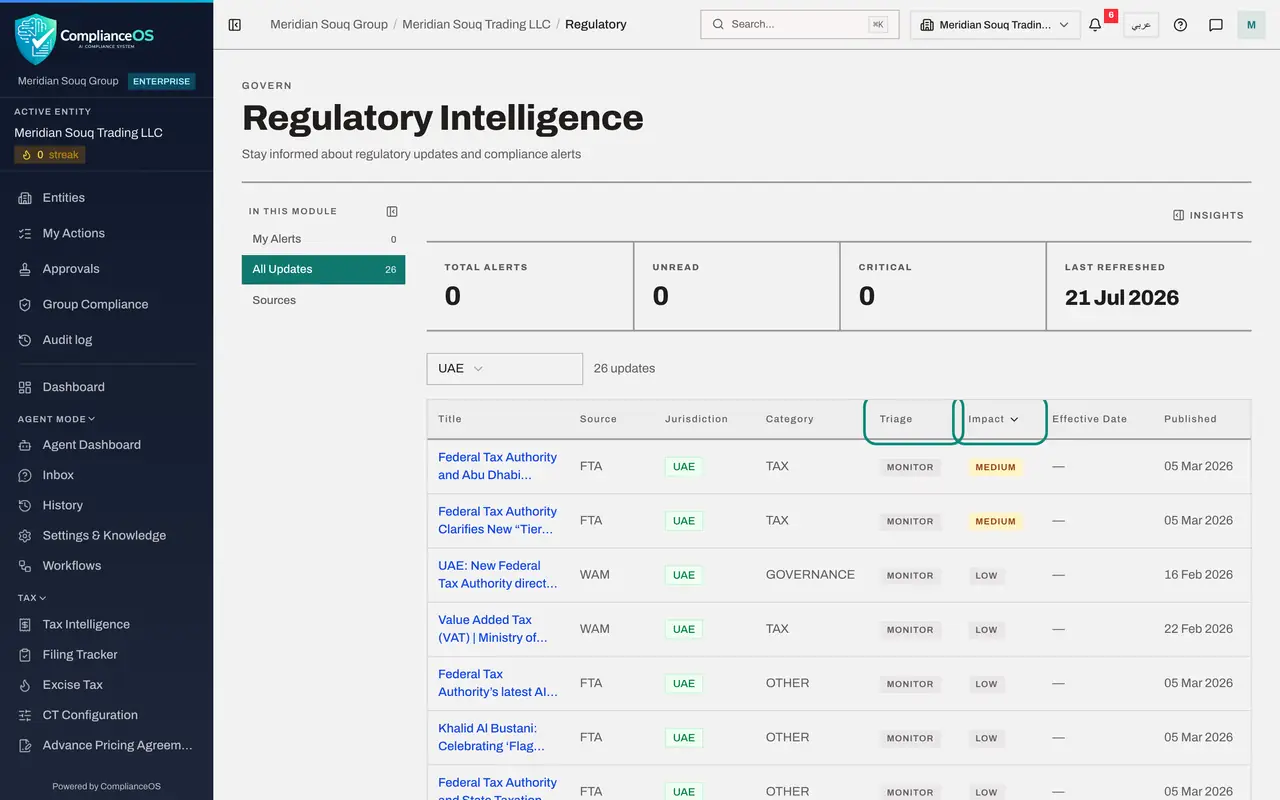
Task: Open notifications bell with 6 badge
Action: point(1096,24)
